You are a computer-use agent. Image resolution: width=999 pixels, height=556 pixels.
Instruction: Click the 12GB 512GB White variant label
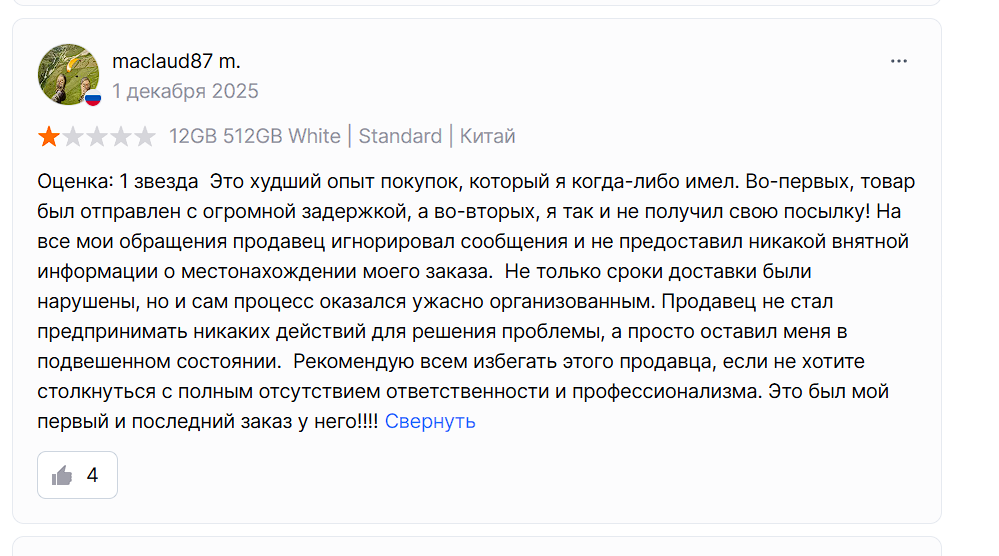click(x=254, y=136)
